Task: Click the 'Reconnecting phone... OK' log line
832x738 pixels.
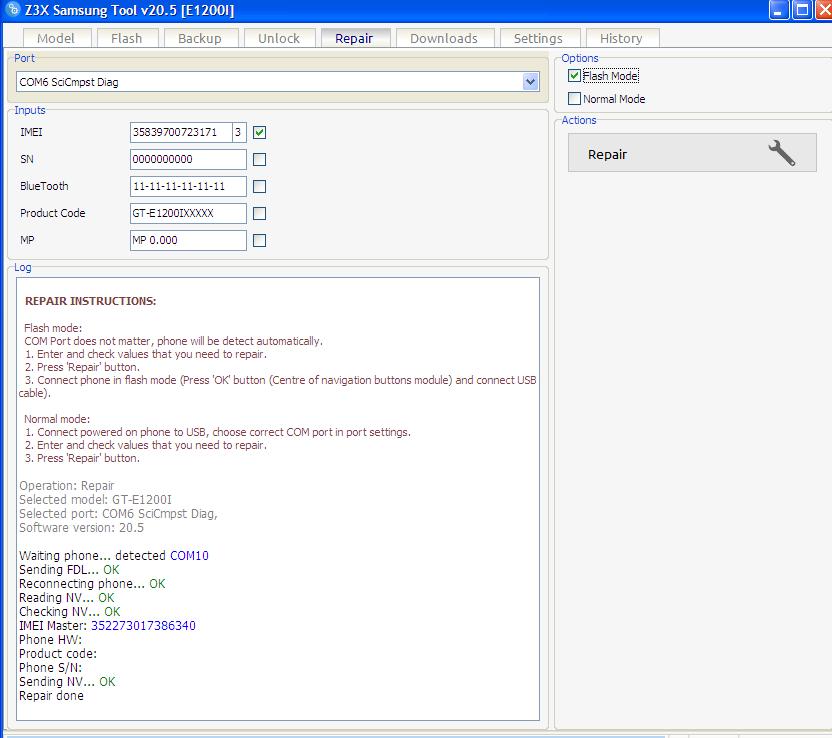Action: pos(92,584)
